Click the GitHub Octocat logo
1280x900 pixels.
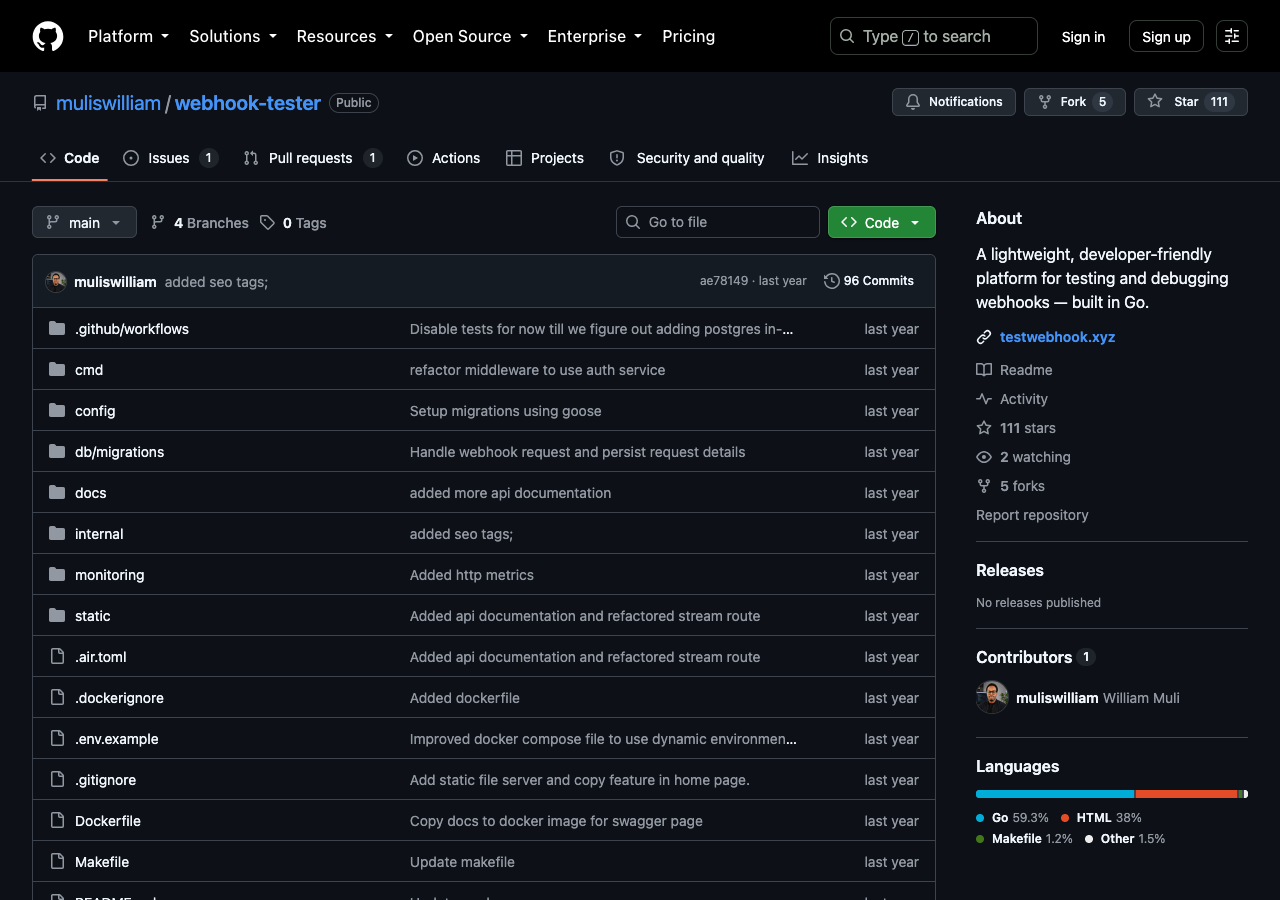coord(48,36)
